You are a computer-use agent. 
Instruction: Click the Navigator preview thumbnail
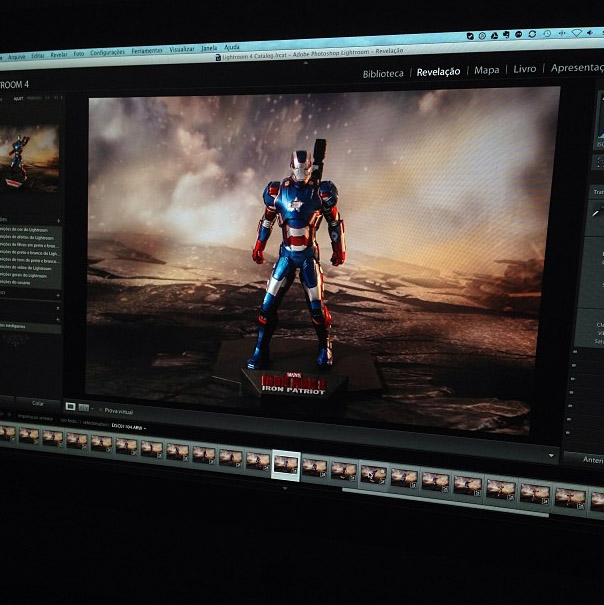coord(28,159)
